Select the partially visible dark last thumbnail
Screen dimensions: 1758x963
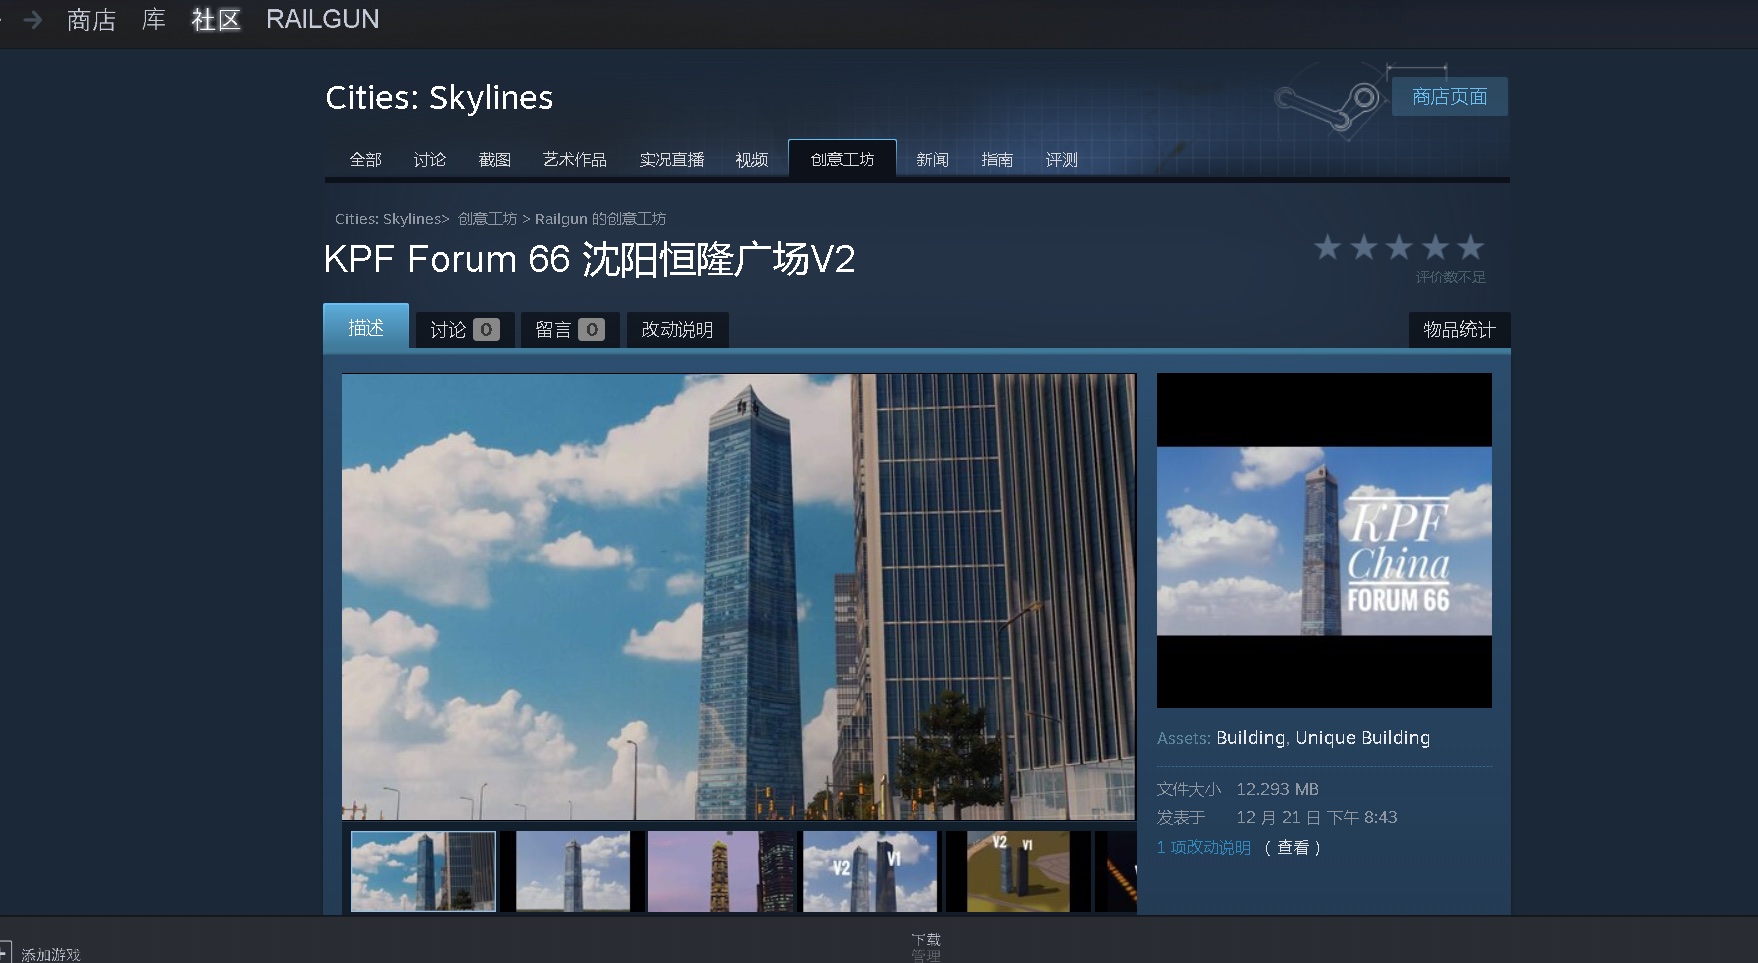coord(1116,871)
